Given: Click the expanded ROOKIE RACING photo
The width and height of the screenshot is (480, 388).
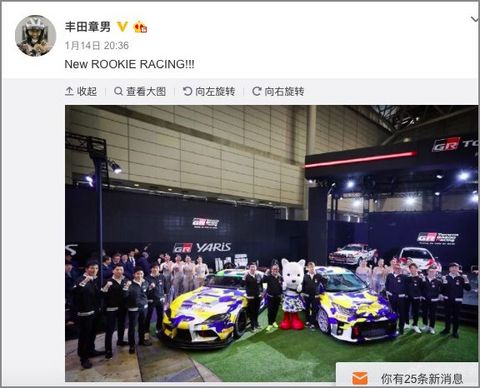Looking at the screenshot, I should coord(272,243).
